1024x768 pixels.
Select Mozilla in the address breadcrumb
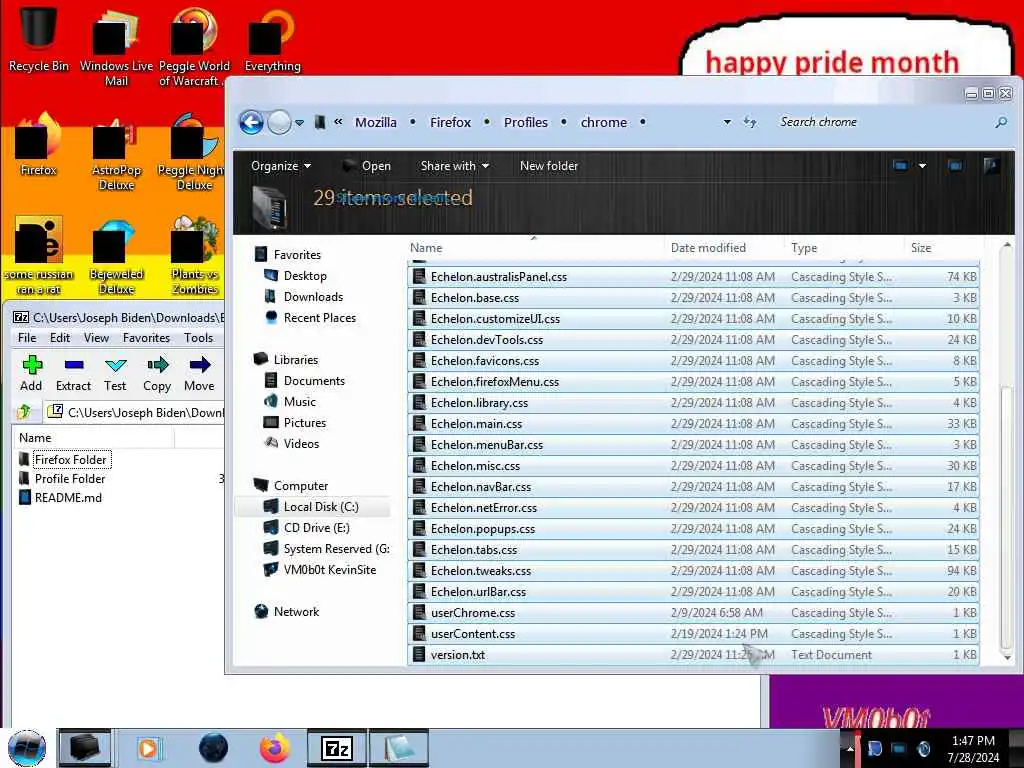tap(376, 122)
